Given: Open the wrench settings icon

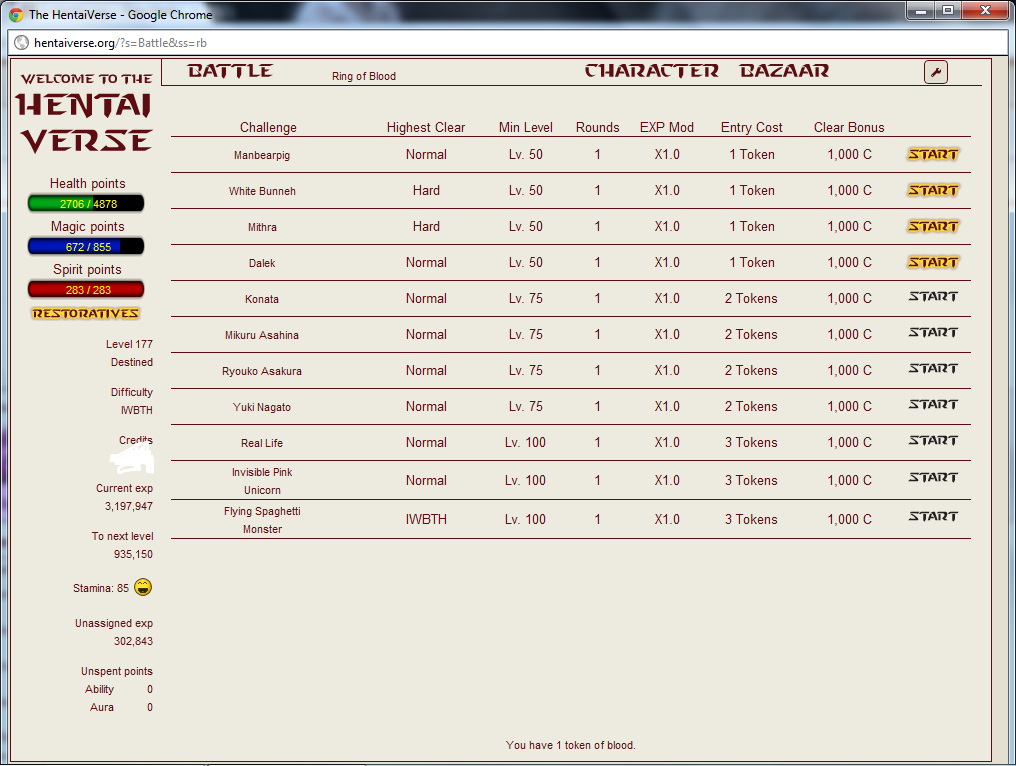Looking at the screenshot, I should point(936,72).
